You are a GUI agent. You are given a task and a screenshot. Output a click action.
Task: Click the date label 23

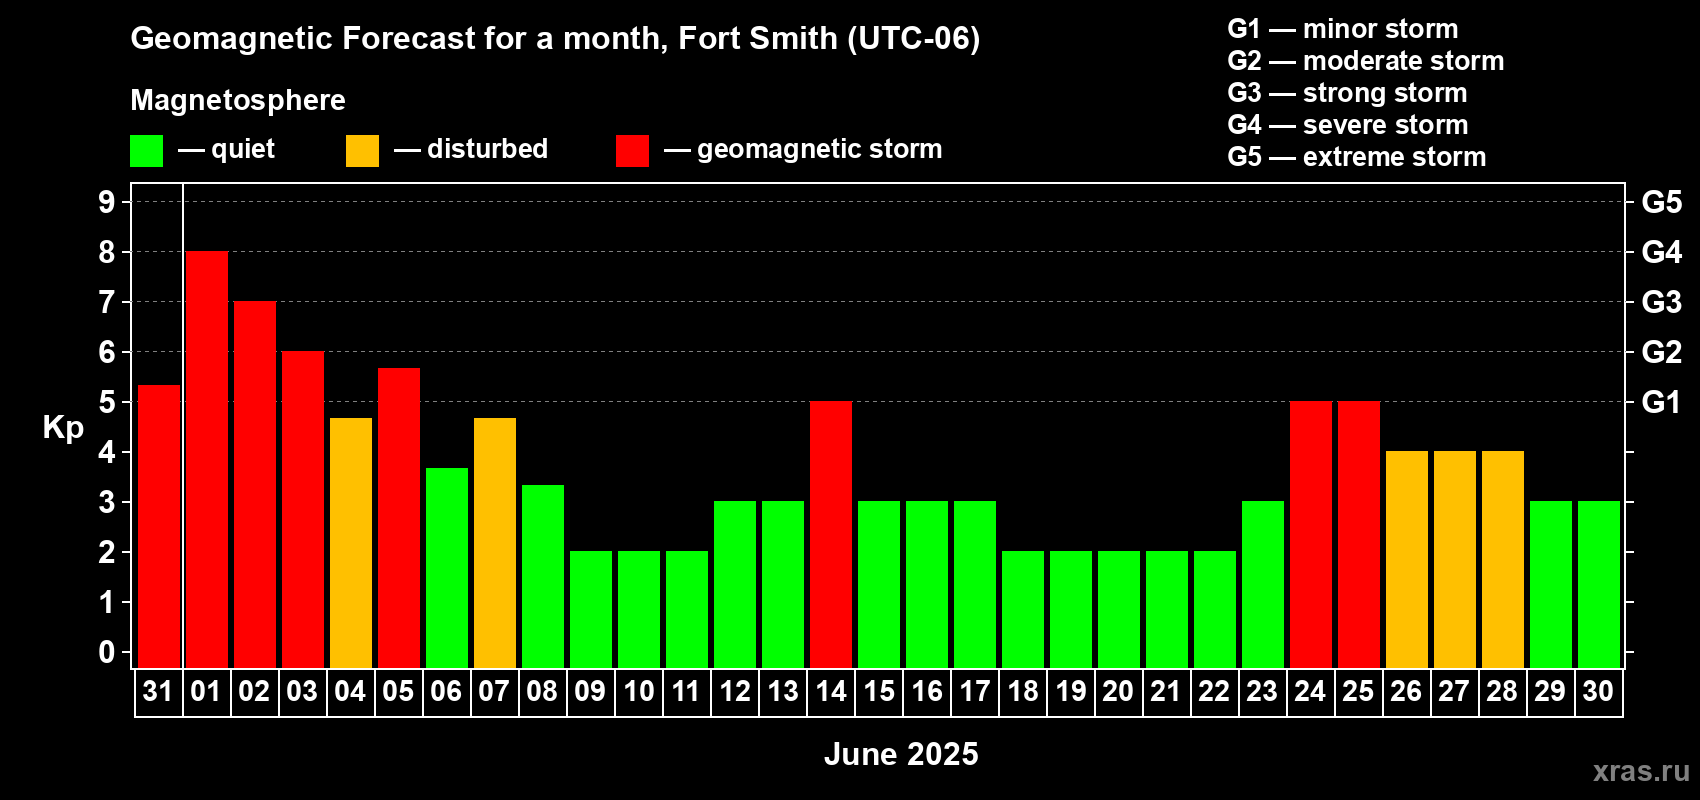[1262, 691]
